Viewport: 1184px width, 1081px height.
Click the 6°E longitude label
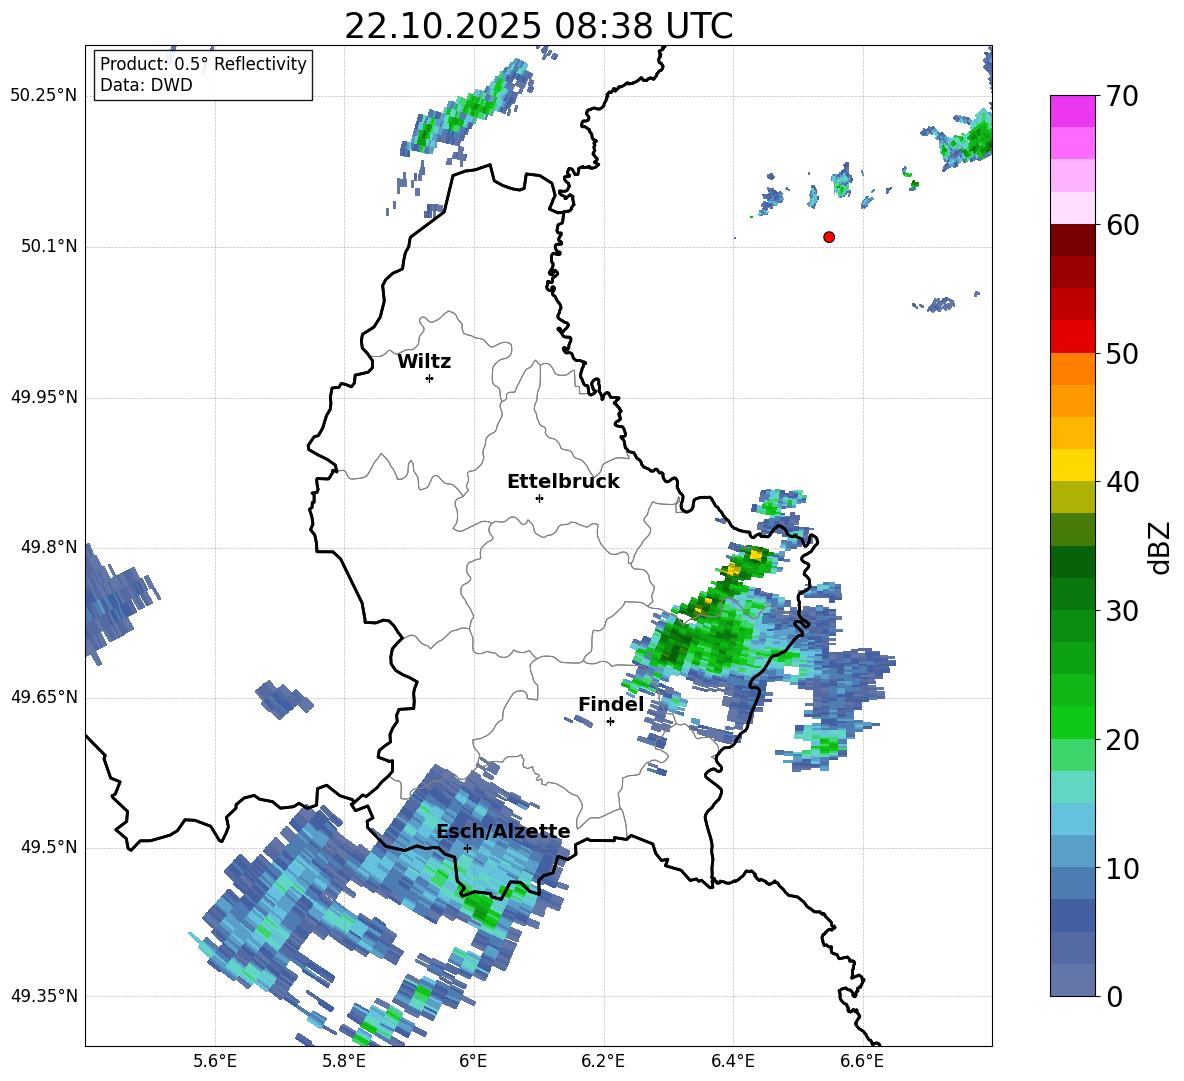473,1061
